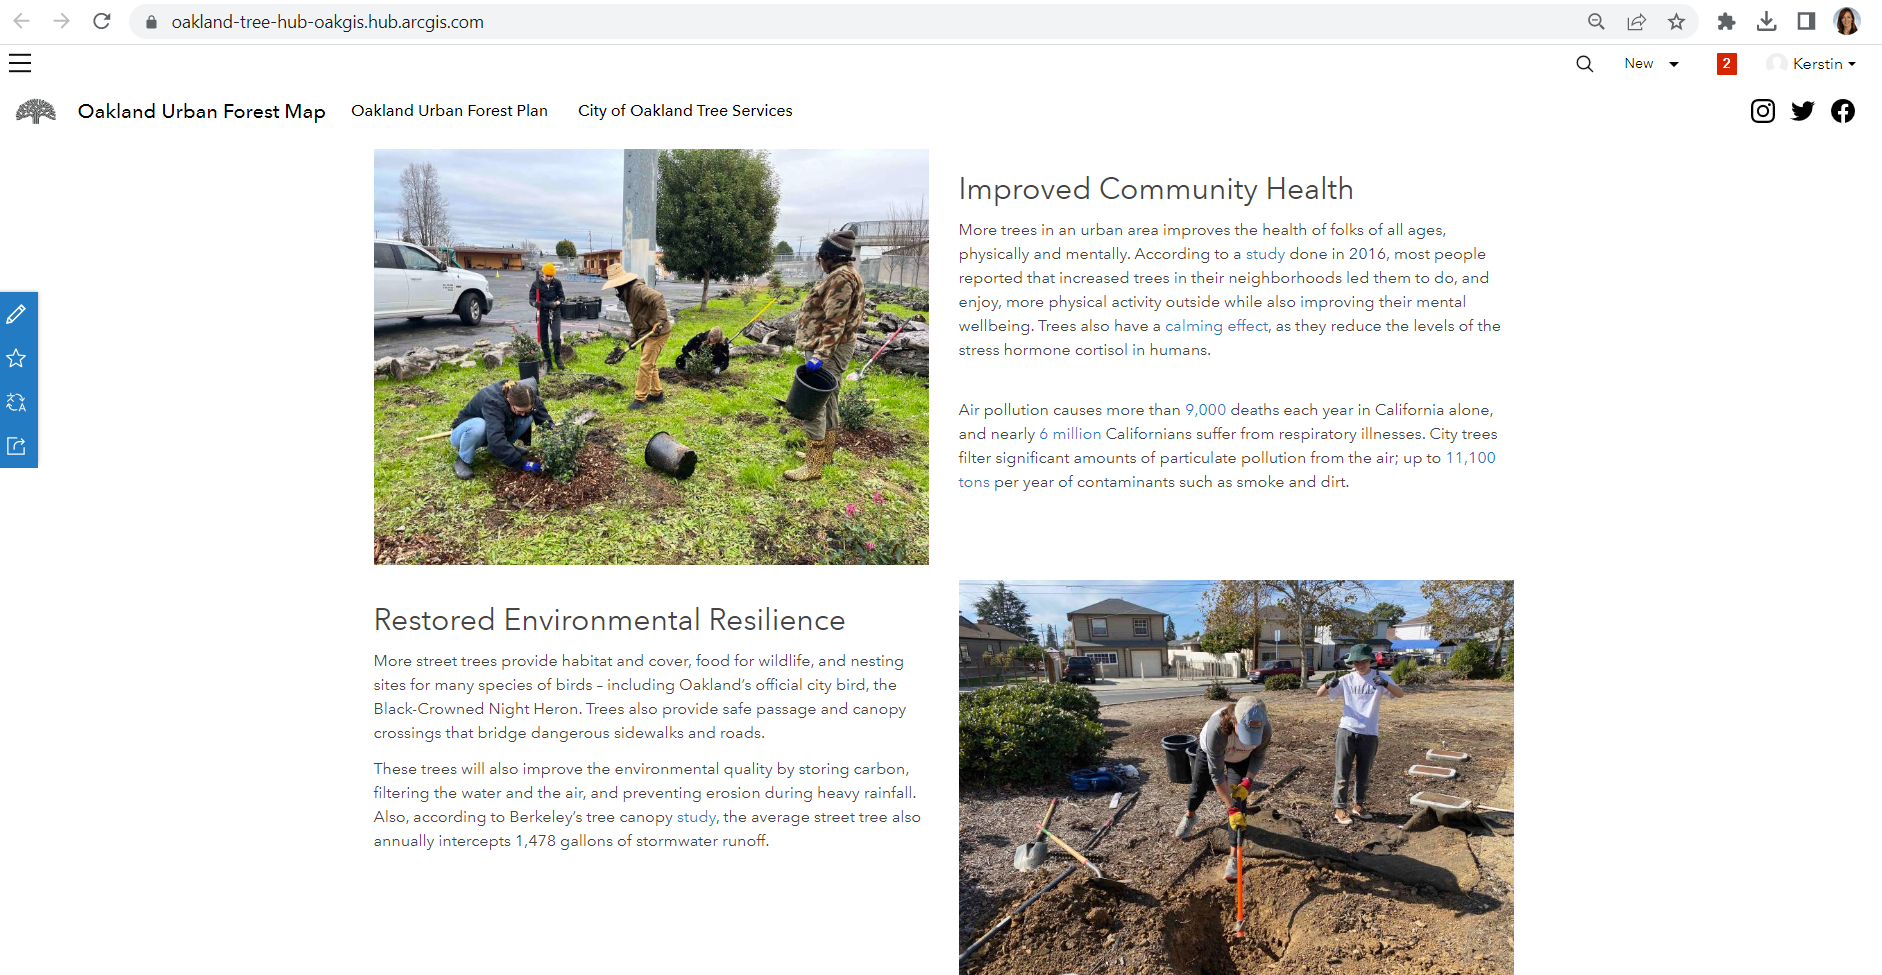The image size is (1882, 975).
Task: Open the '11,100 tons' link
Action: [x=1470, y=458]
